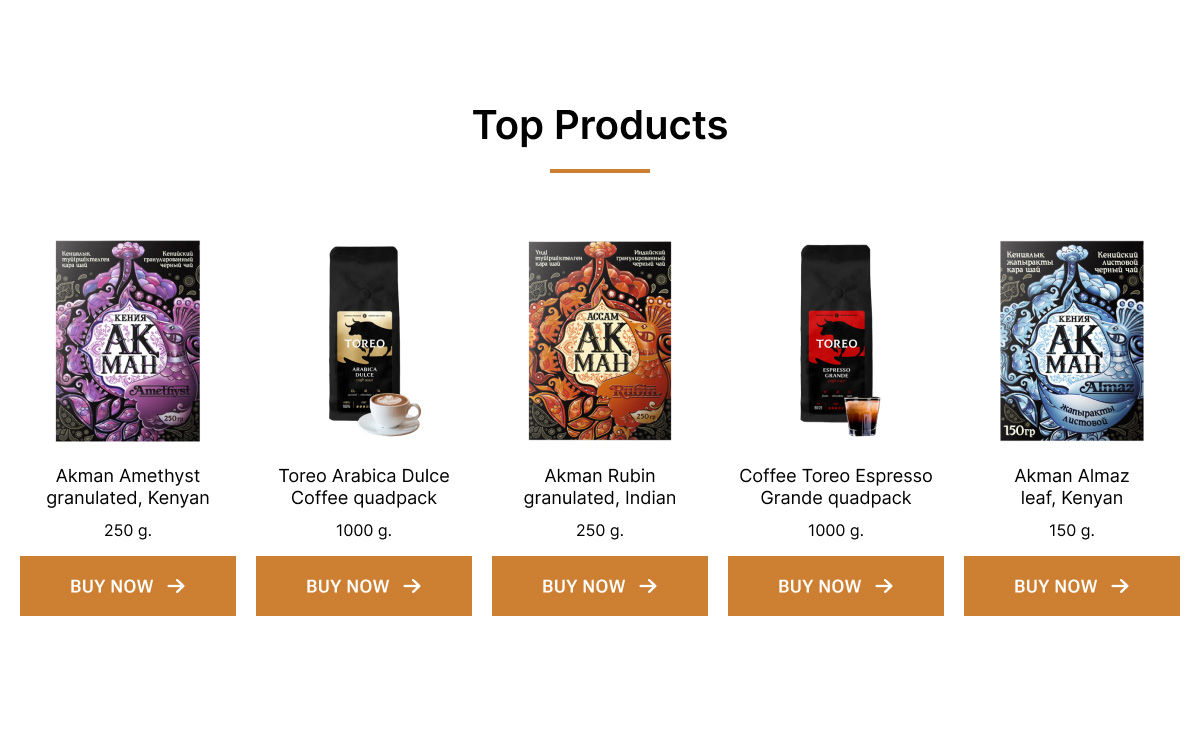Buy Akman Rubin granulated Indian tea
This screenshot has width=1200, height=736.
pyautogui.click(x=600, y=586)
